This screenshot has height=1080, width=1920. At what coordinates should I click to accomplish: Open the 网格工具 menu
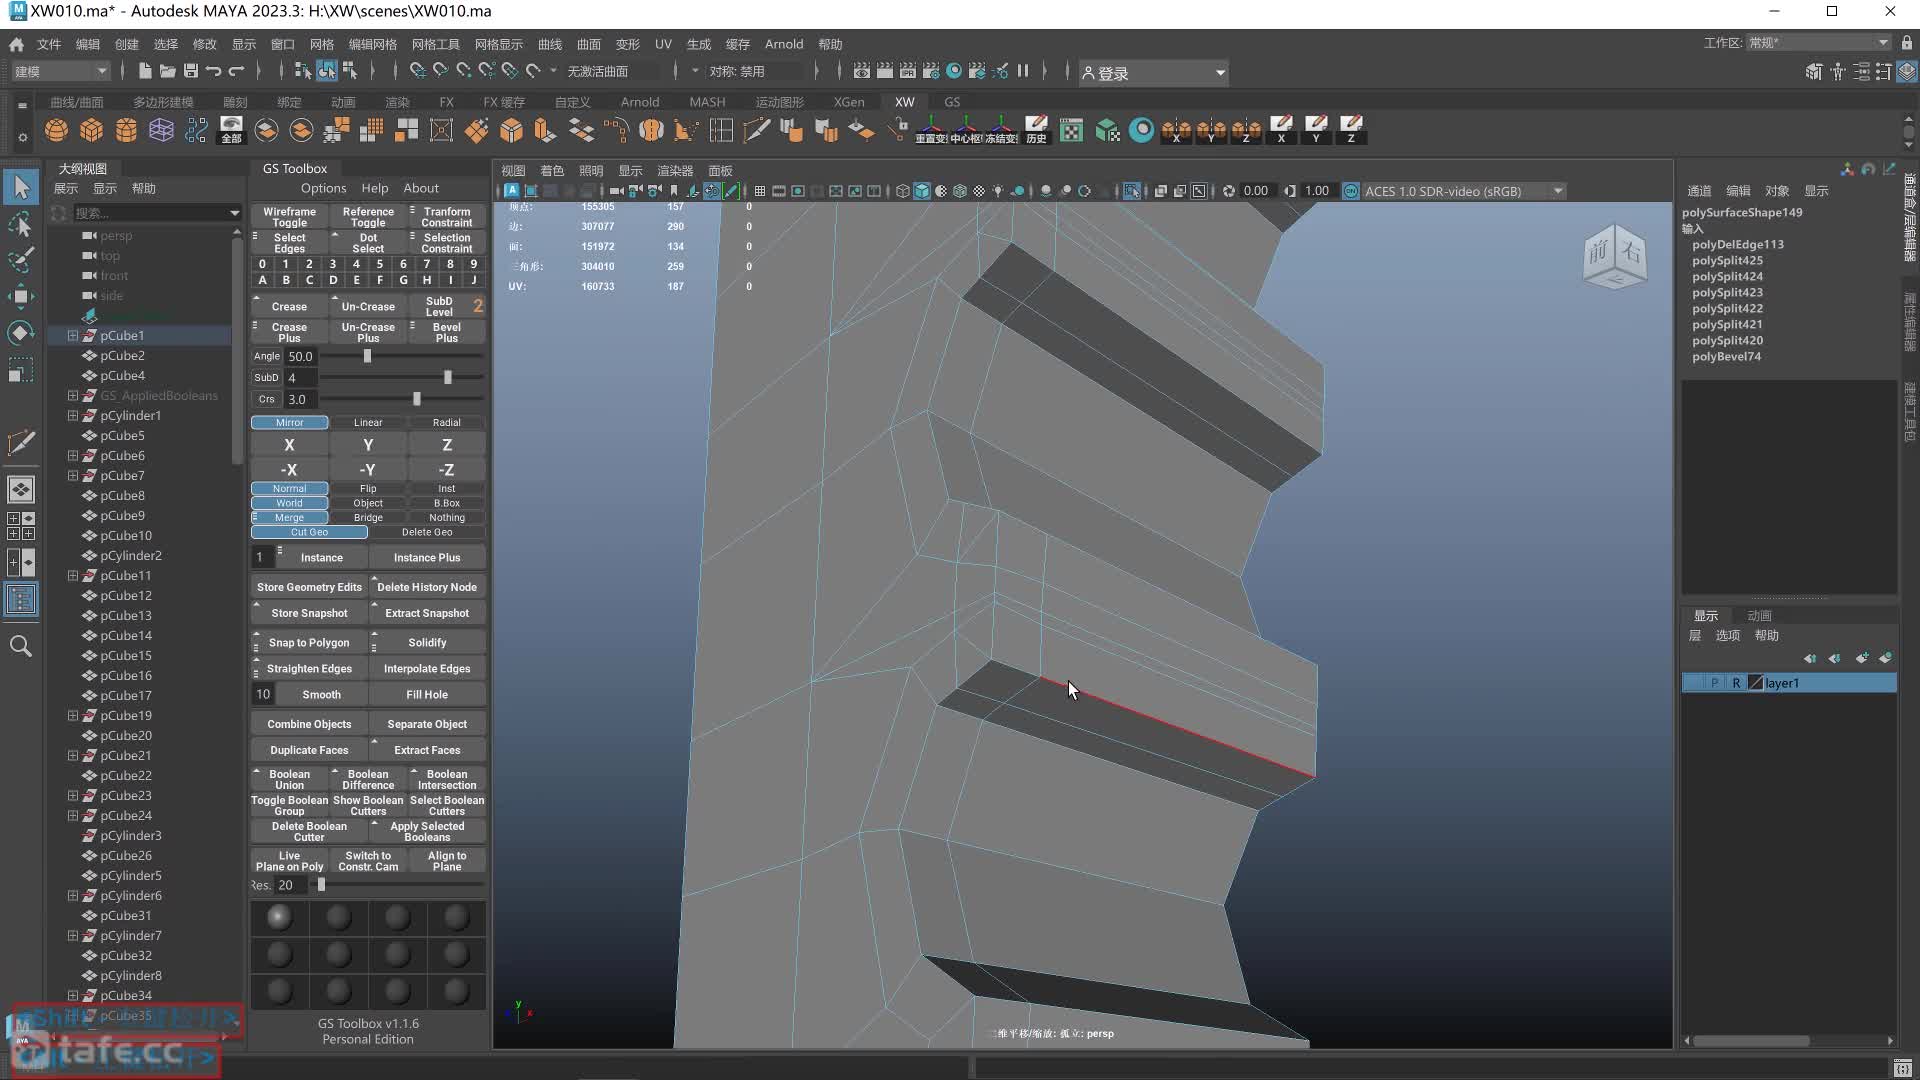tap(435, 44)
